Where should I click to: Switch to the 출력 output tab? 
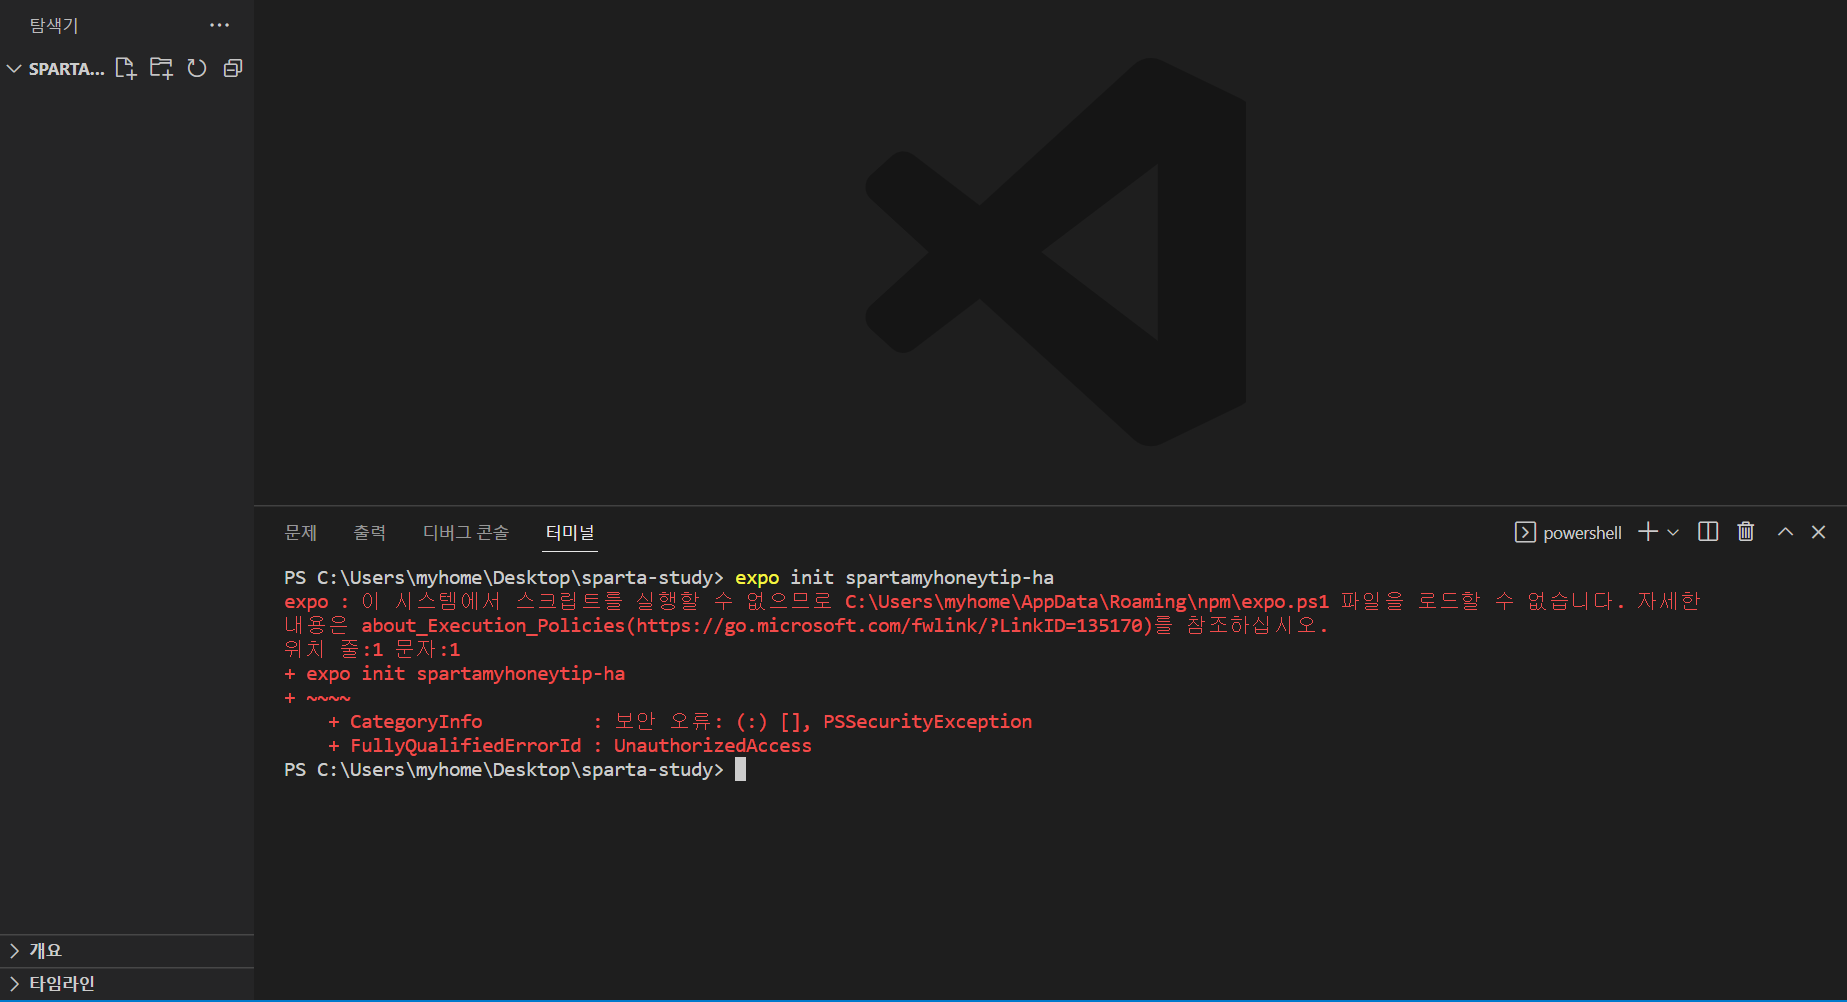coord(369,533)
